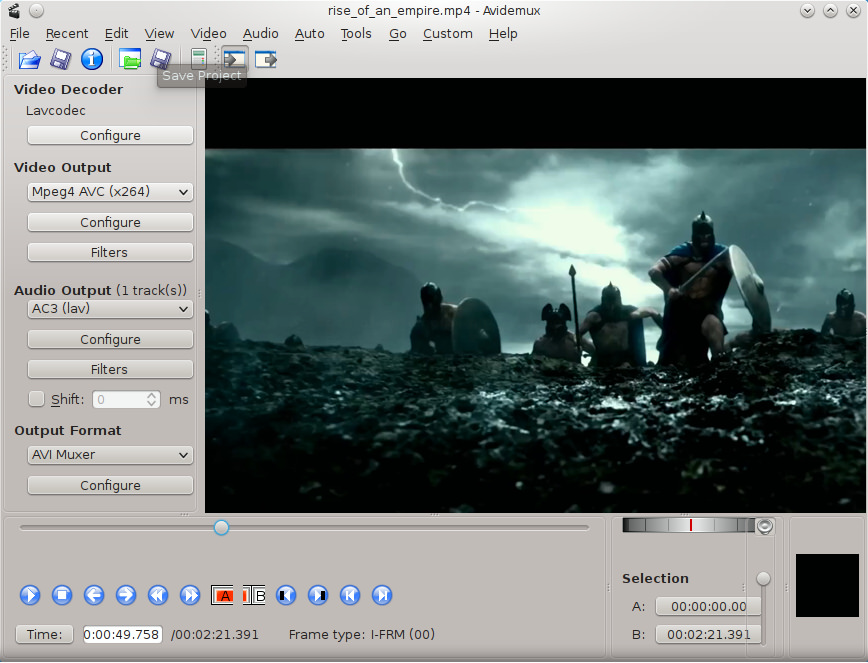Viewport: 868px width, 663px height.
Task: Open the Help menu
Action: point(503,34)
